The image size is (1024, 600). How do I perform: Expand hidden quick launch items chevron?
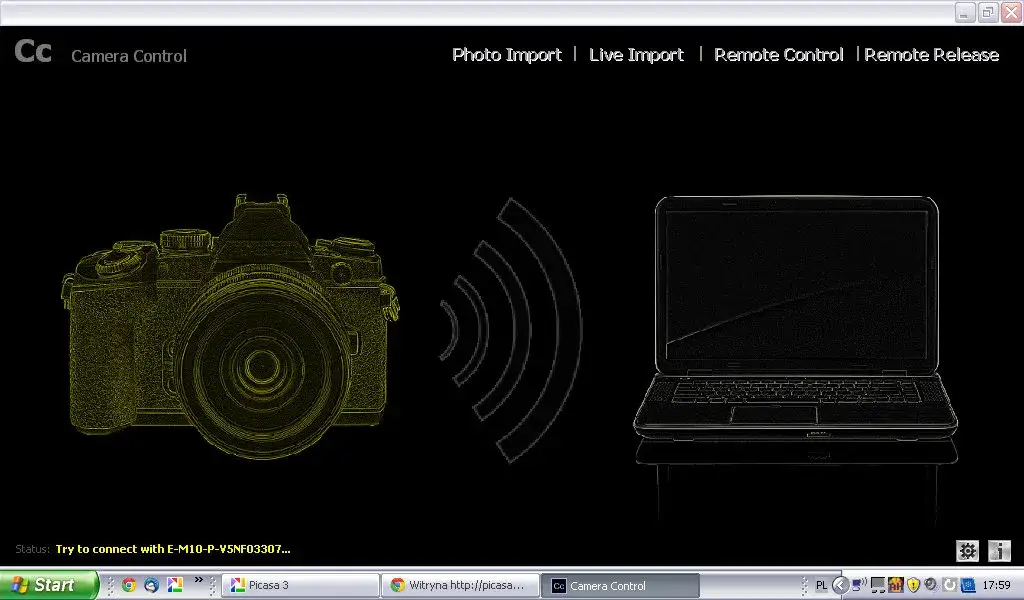coord(198,581)
